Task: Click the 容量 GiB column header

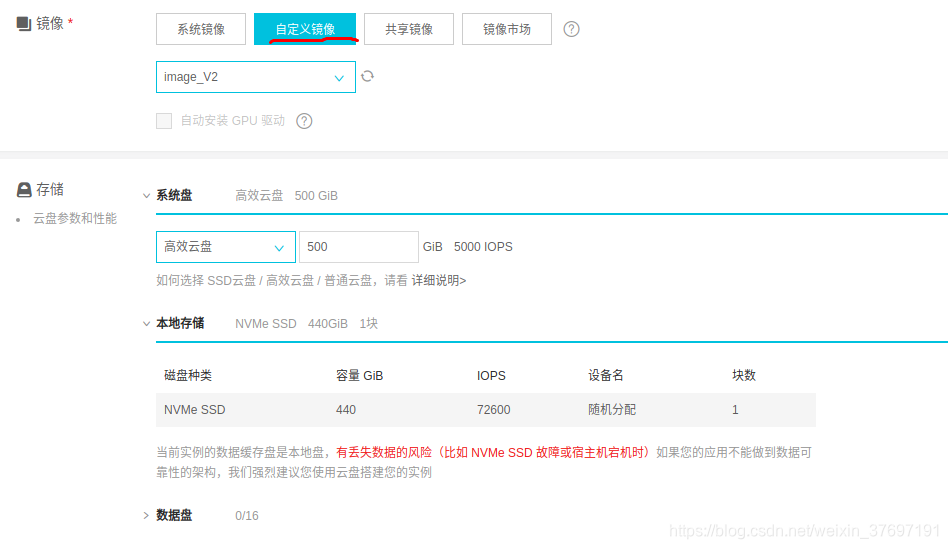Action: click(360, 375)
